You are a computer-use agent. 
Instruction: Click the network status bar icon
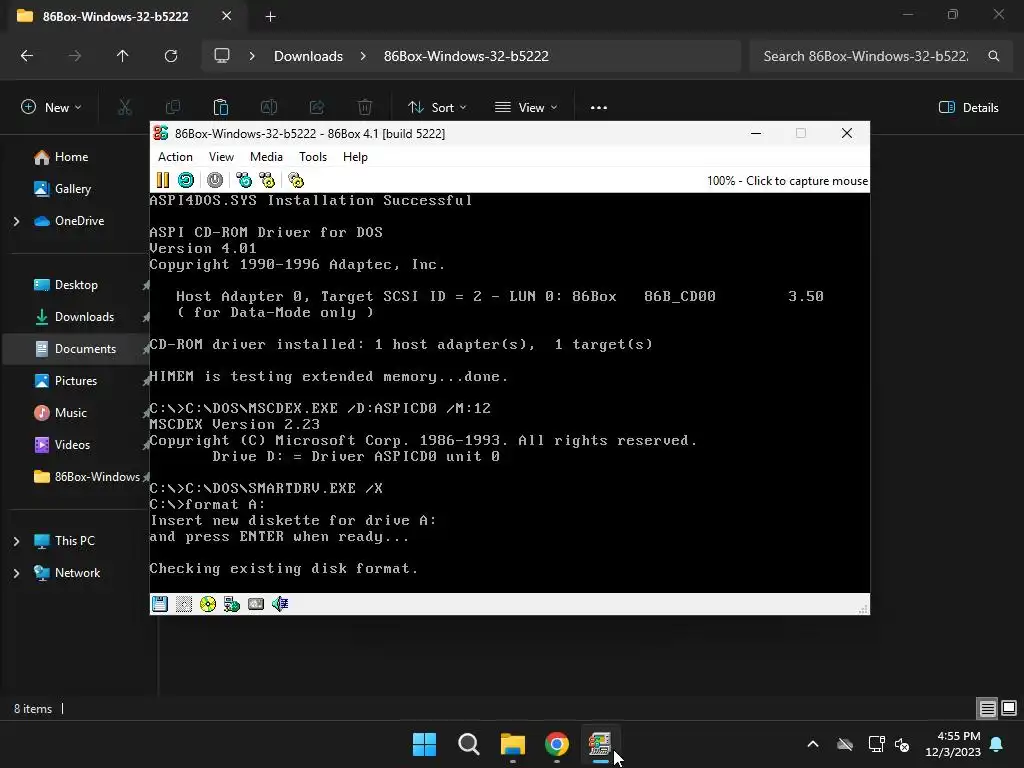pyautogui.click(x=232, y=604)
